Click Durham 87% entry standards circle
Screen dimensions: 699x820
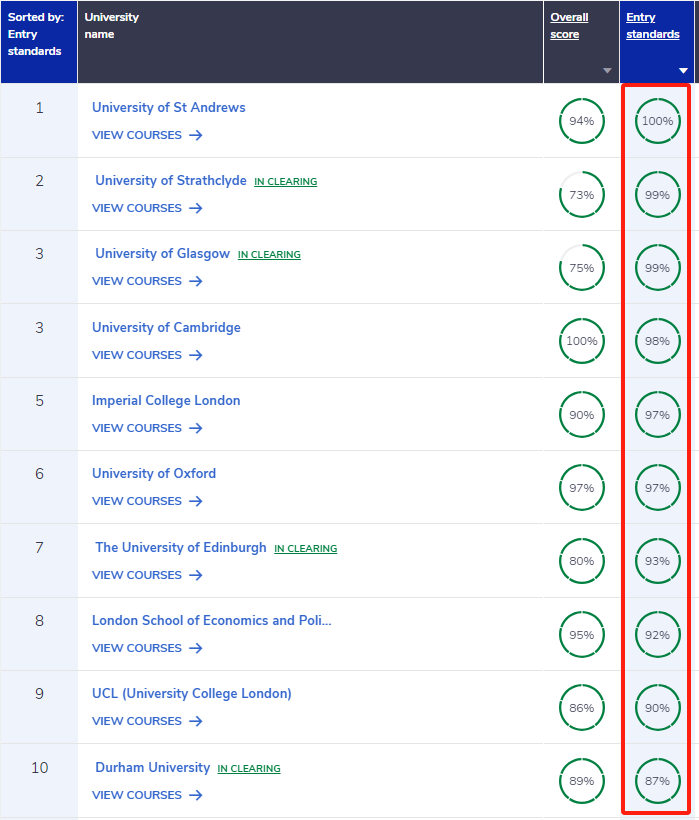pyautogui.click(x=658, y=781)
